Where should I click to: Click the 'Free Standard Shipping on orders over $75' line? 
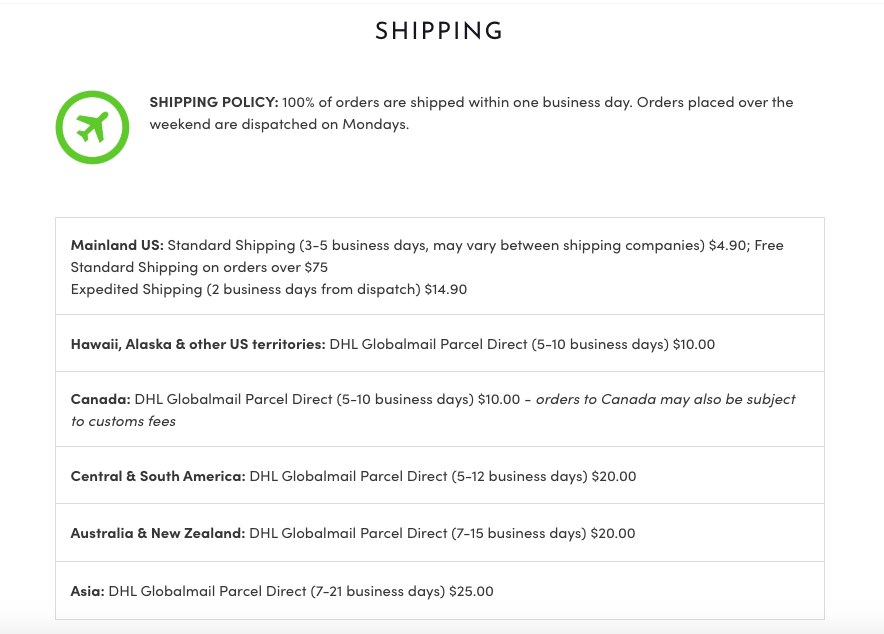click(x=199, y=267)
